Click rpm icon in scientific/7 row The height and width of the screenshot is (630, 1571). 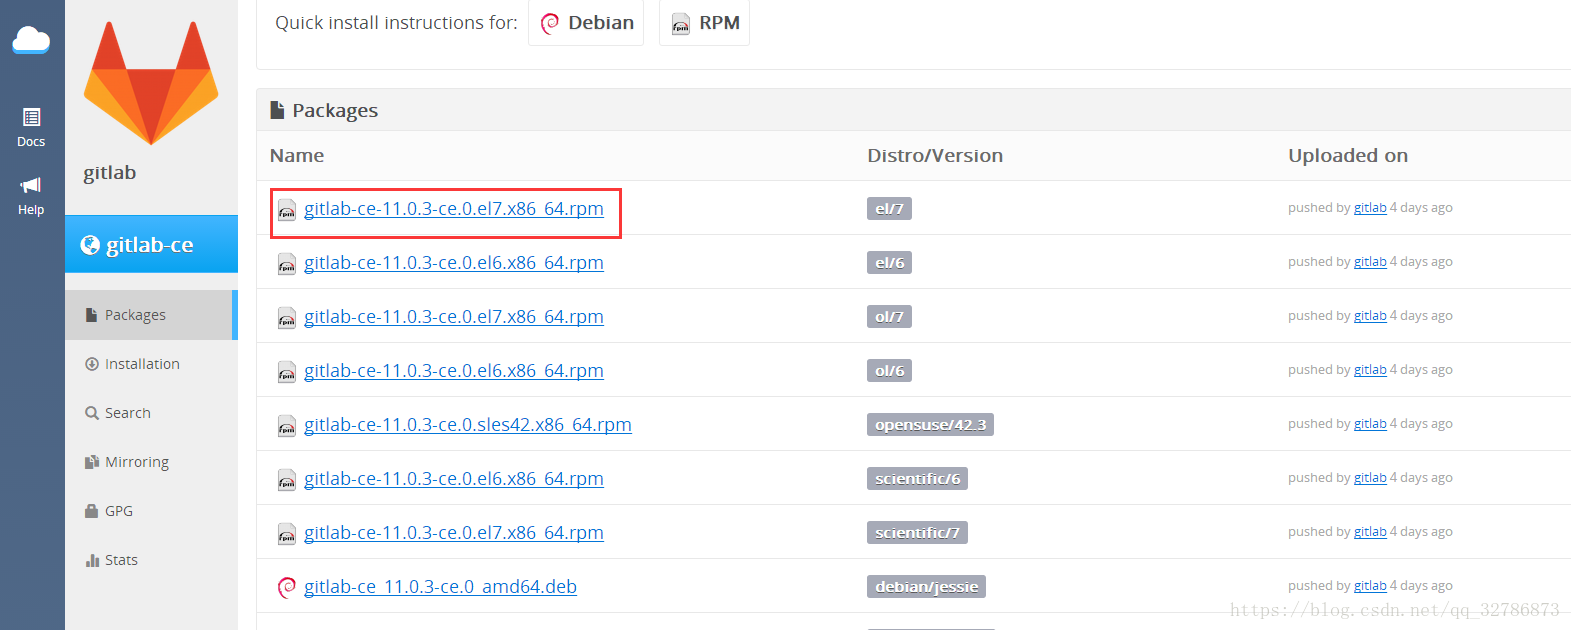click(287, 534)
